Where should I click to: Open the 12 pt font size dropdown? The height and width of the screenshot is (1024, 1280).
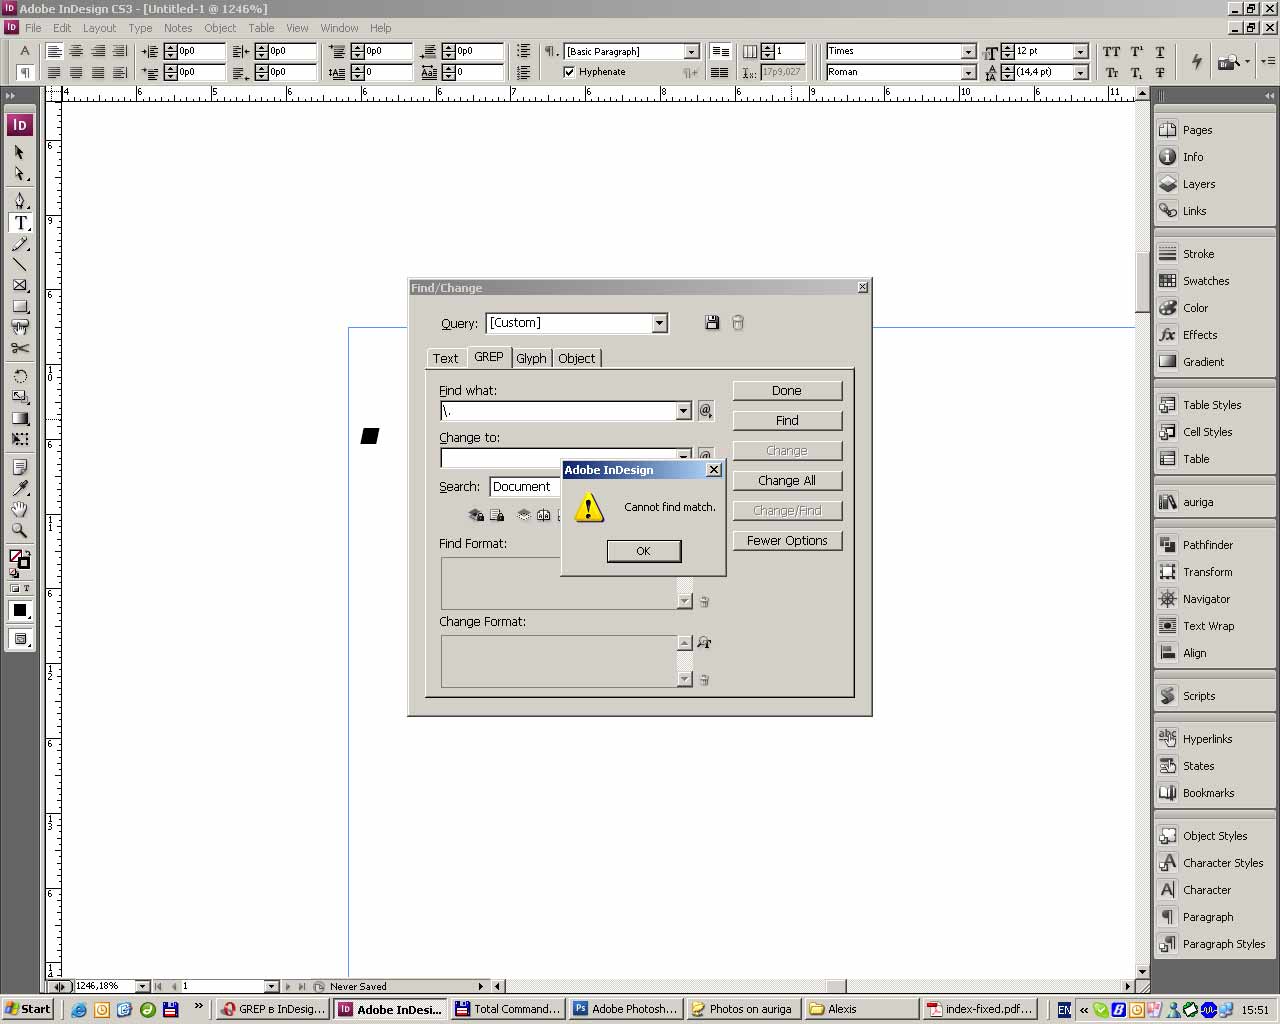[x=1080, y=51]
